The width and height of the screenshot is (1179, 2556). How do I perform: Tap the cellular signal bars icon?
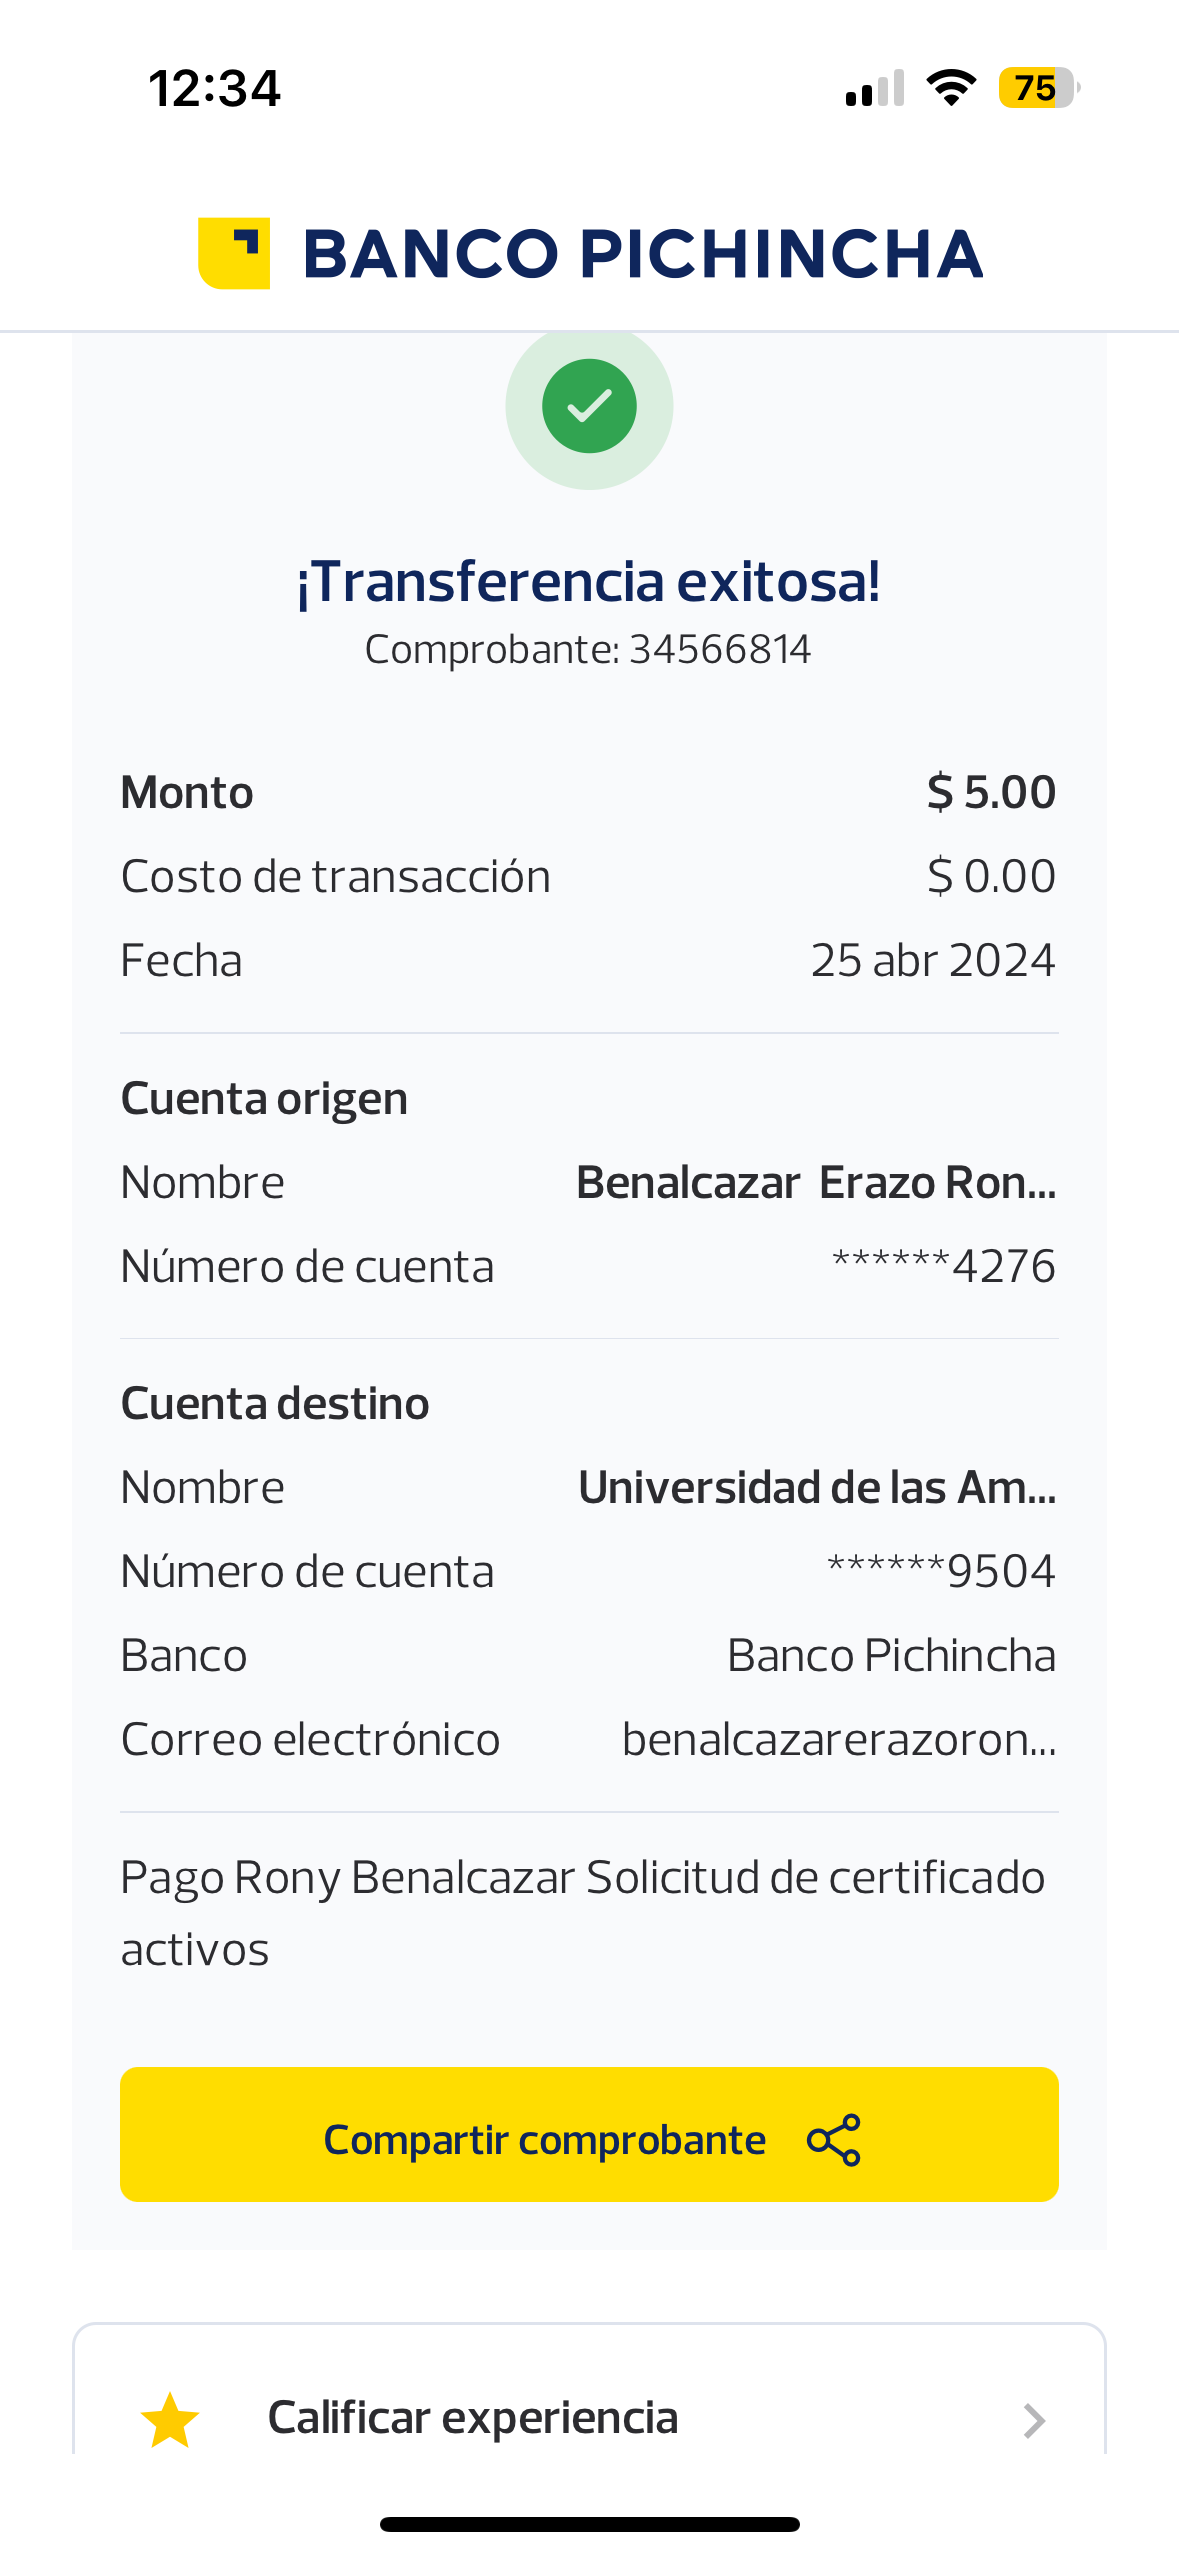point(875,88)
